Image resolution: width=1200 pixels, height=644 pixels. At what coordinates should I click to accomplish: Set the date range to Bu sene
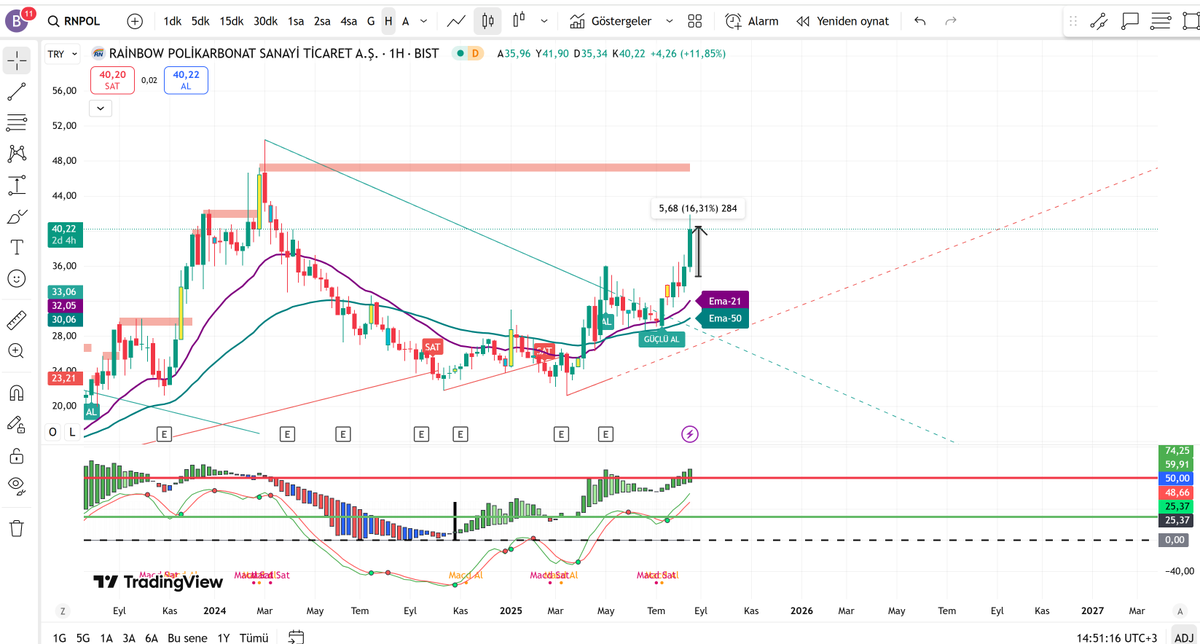click(x=188, y=637)
